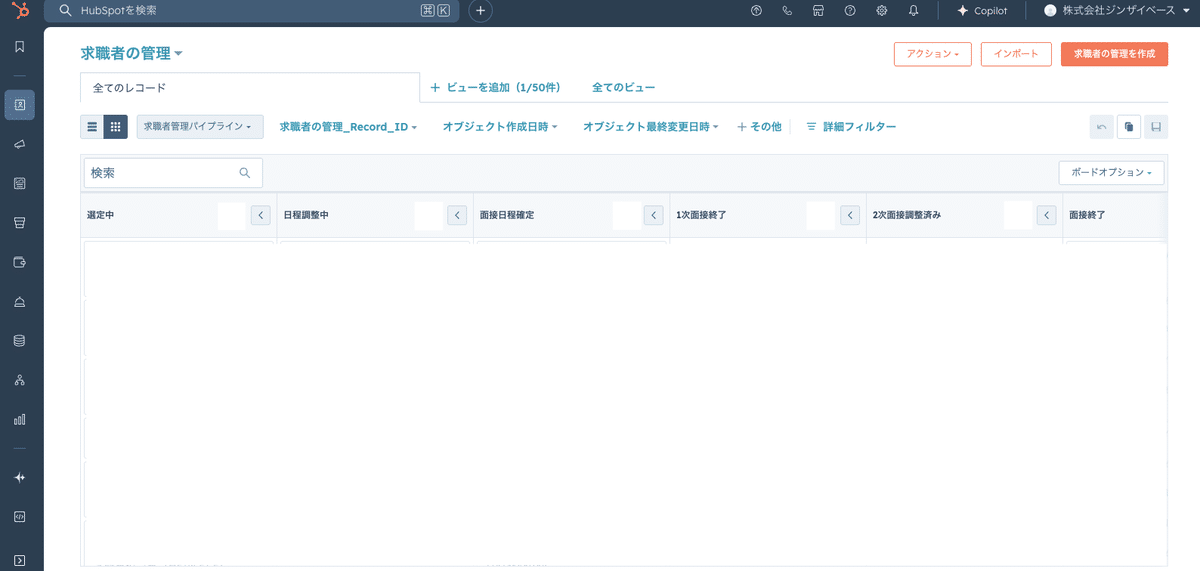The height and width of the screenshot is (571, 1200).
Task: Open the ボードオプション dropdown
Action: 1111,173
